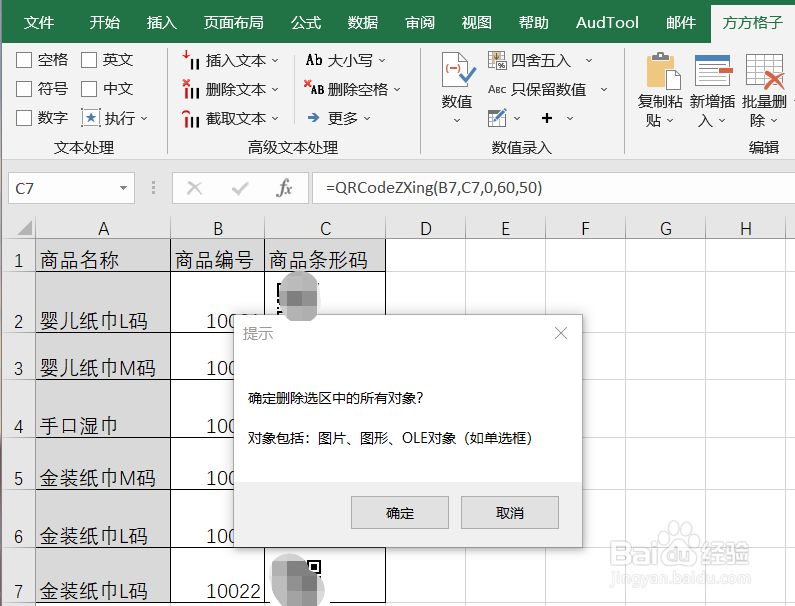Expand the 删除文本 dropdown arrow
The height and width of the screenshot is (606, 795).
[x=275, y=89]
